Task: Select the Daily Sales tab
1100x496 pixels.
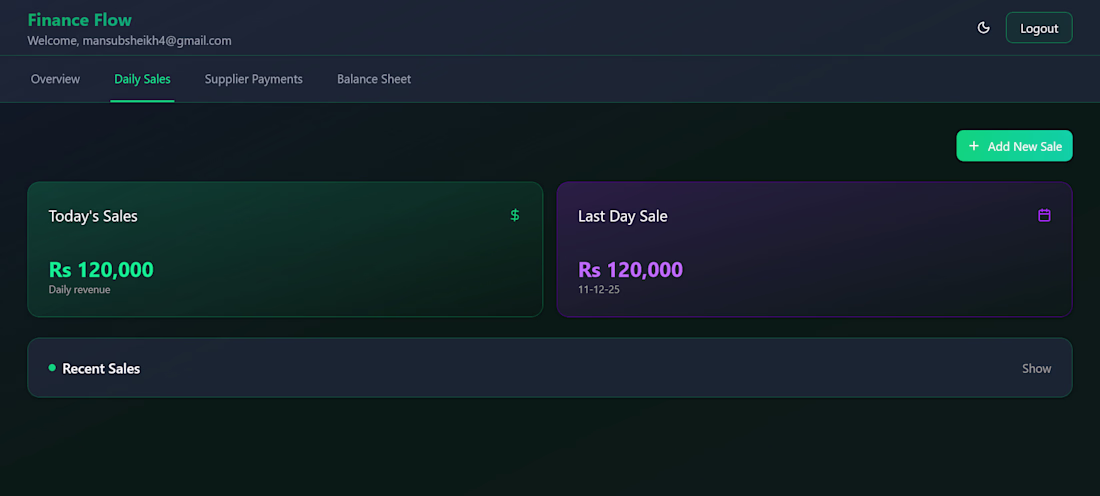Action: pyautogui.click(x=142, y=79)
